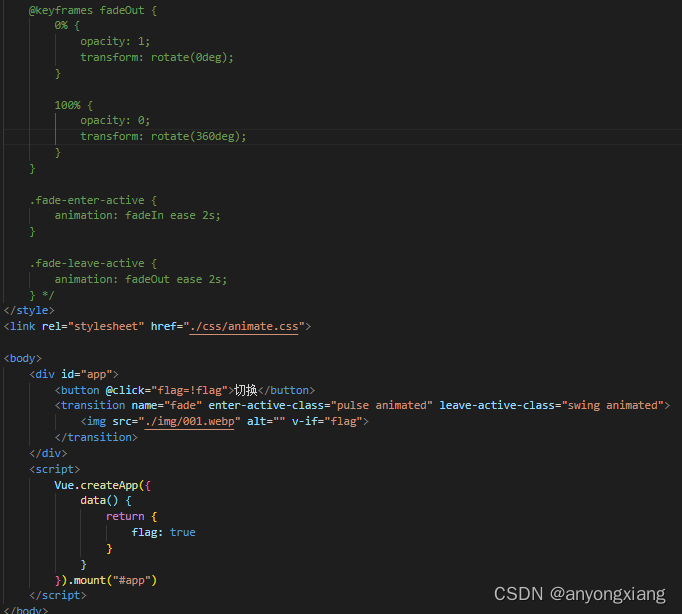Click the "swing animated" class string
The image size is (682, 614).
point(612,406)
